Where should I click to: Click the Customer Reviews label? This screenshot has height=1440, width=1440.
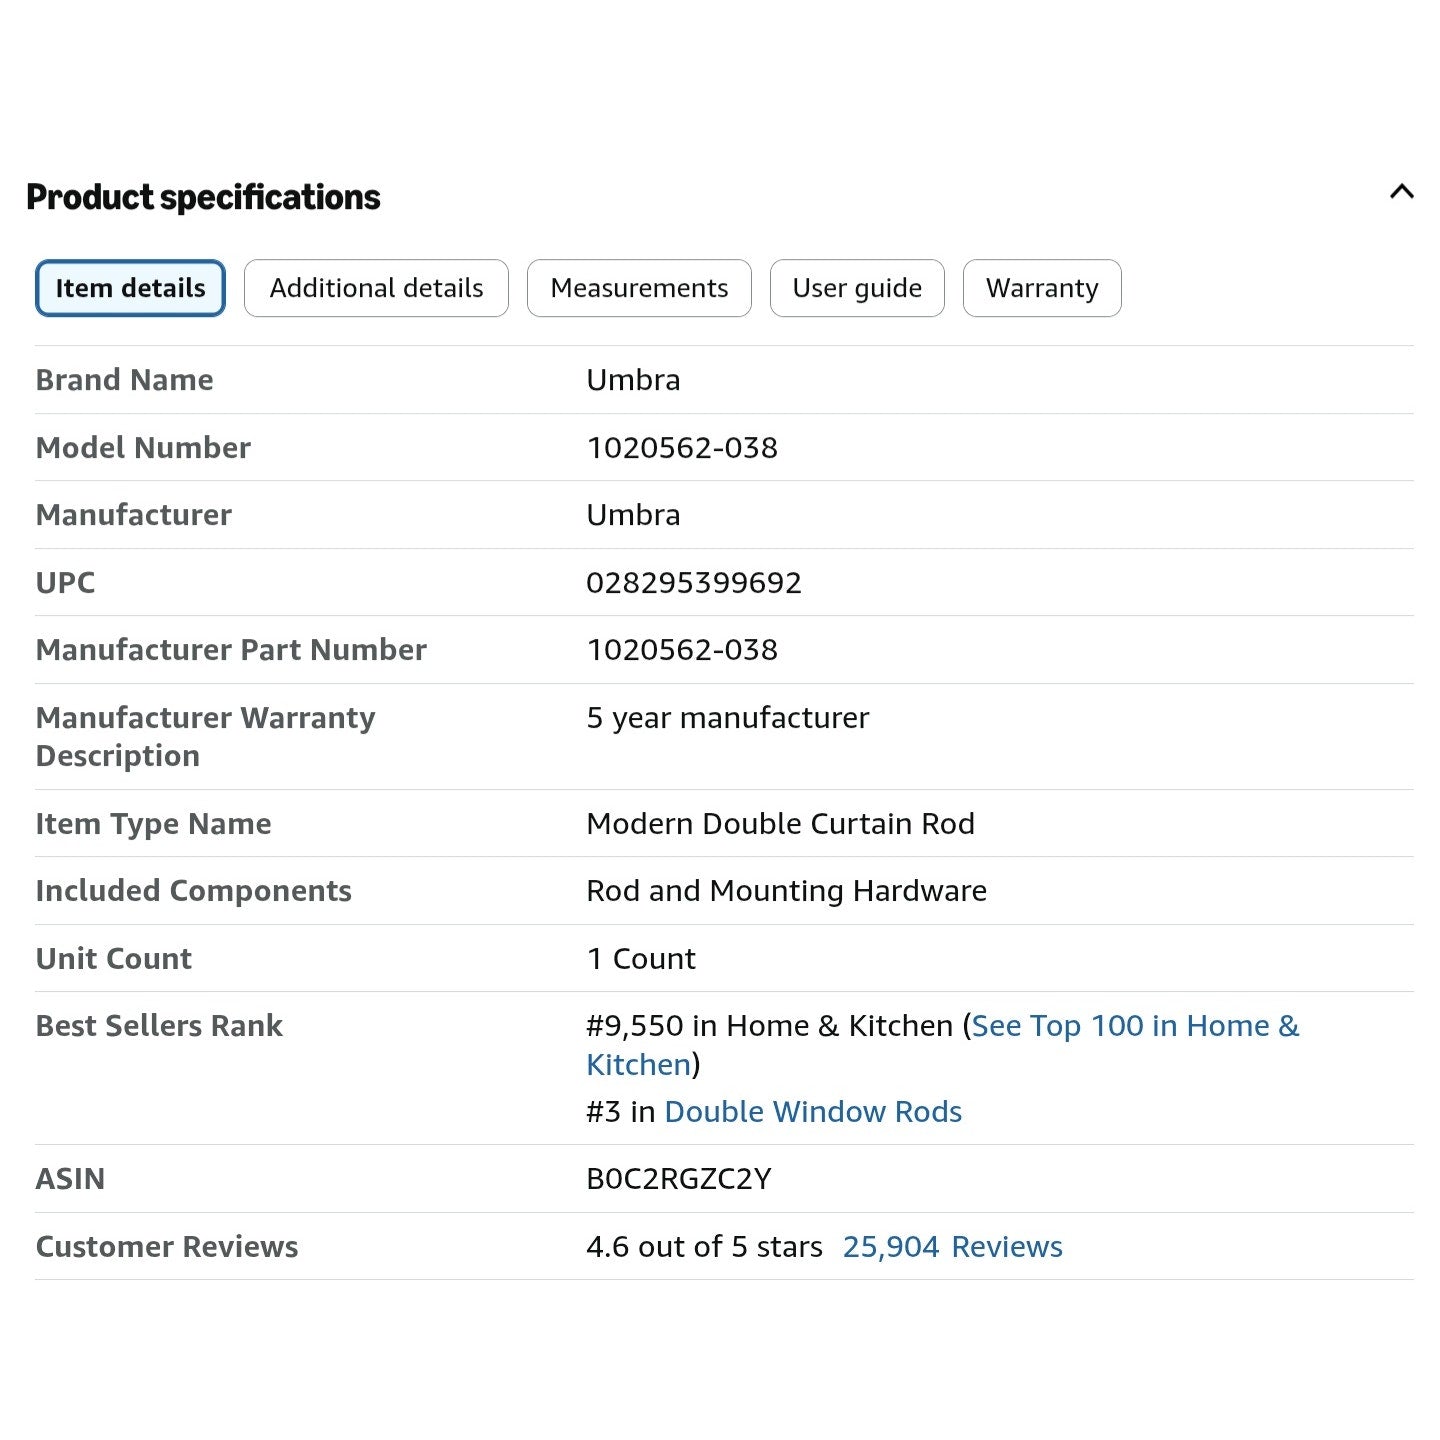point(167,1247)
